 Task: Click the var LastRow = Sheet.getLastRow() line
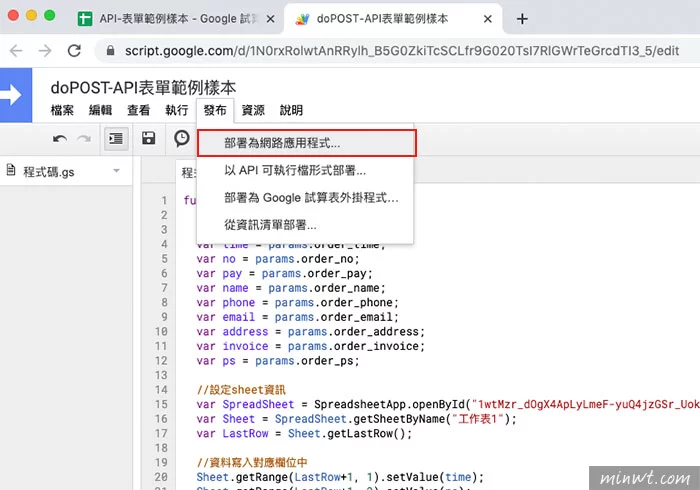pyautogui.click(x=304, y=434)
